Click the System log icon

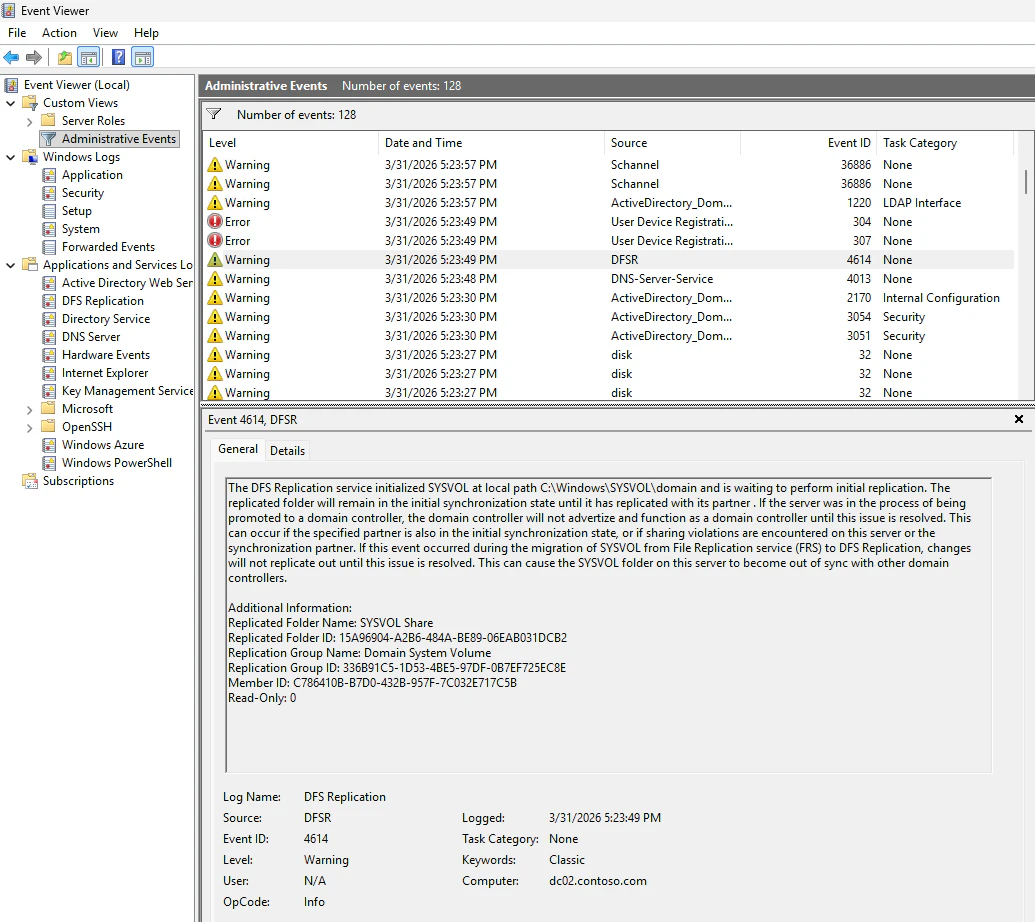pyautogui.click(x=49, y=229)
